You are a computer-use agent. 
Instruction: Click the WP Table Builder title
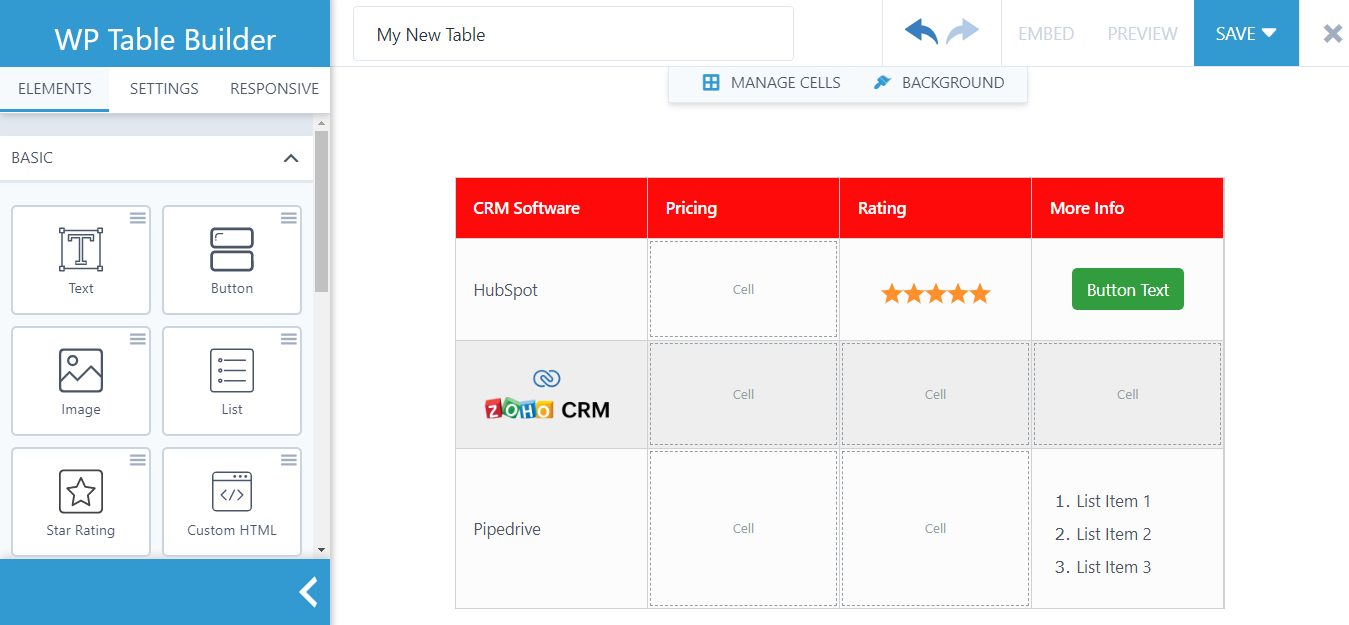click(x=165, y=39)
